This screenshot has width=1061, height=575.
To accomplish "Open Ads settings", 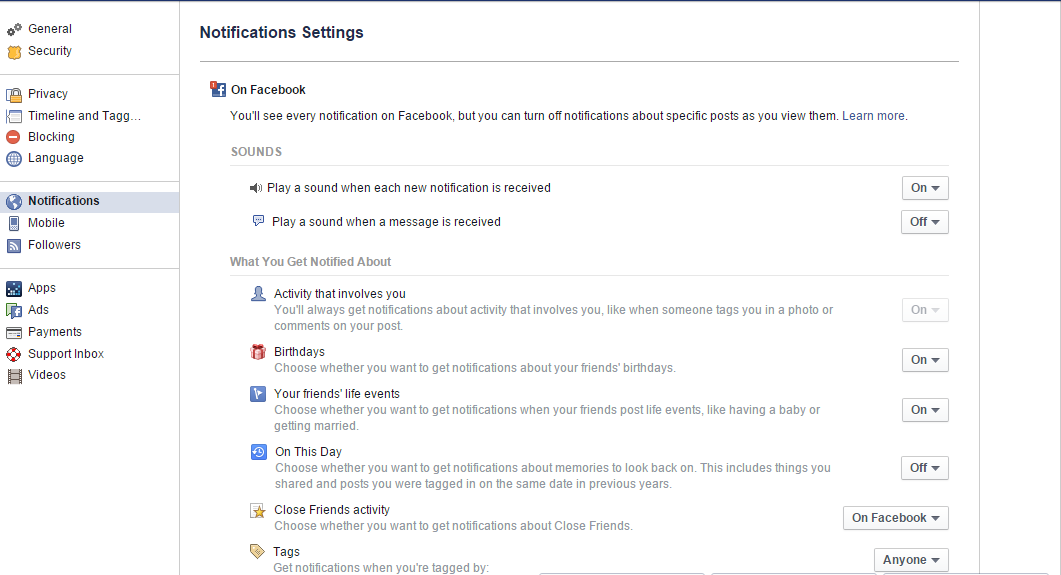I will tap(39, 310).
